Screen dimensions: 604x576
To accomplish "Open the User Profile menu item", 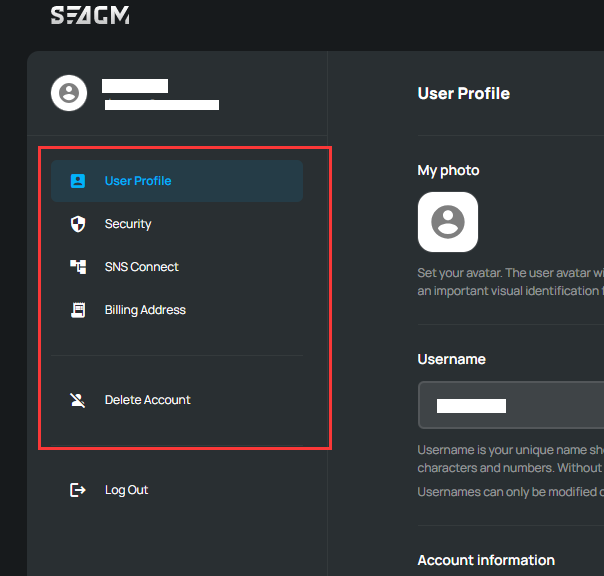I will point(138,181).
